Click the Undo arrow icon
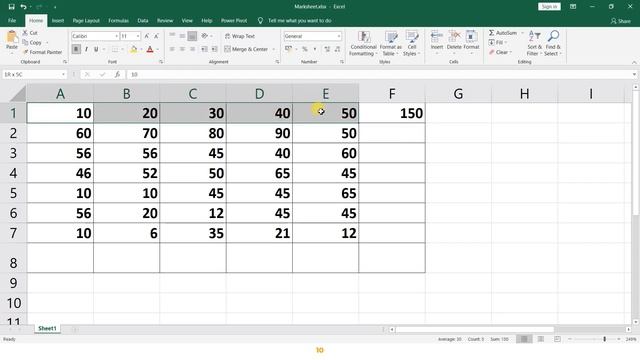Viewport: 640px width, 360px height. tap(23, 7)
